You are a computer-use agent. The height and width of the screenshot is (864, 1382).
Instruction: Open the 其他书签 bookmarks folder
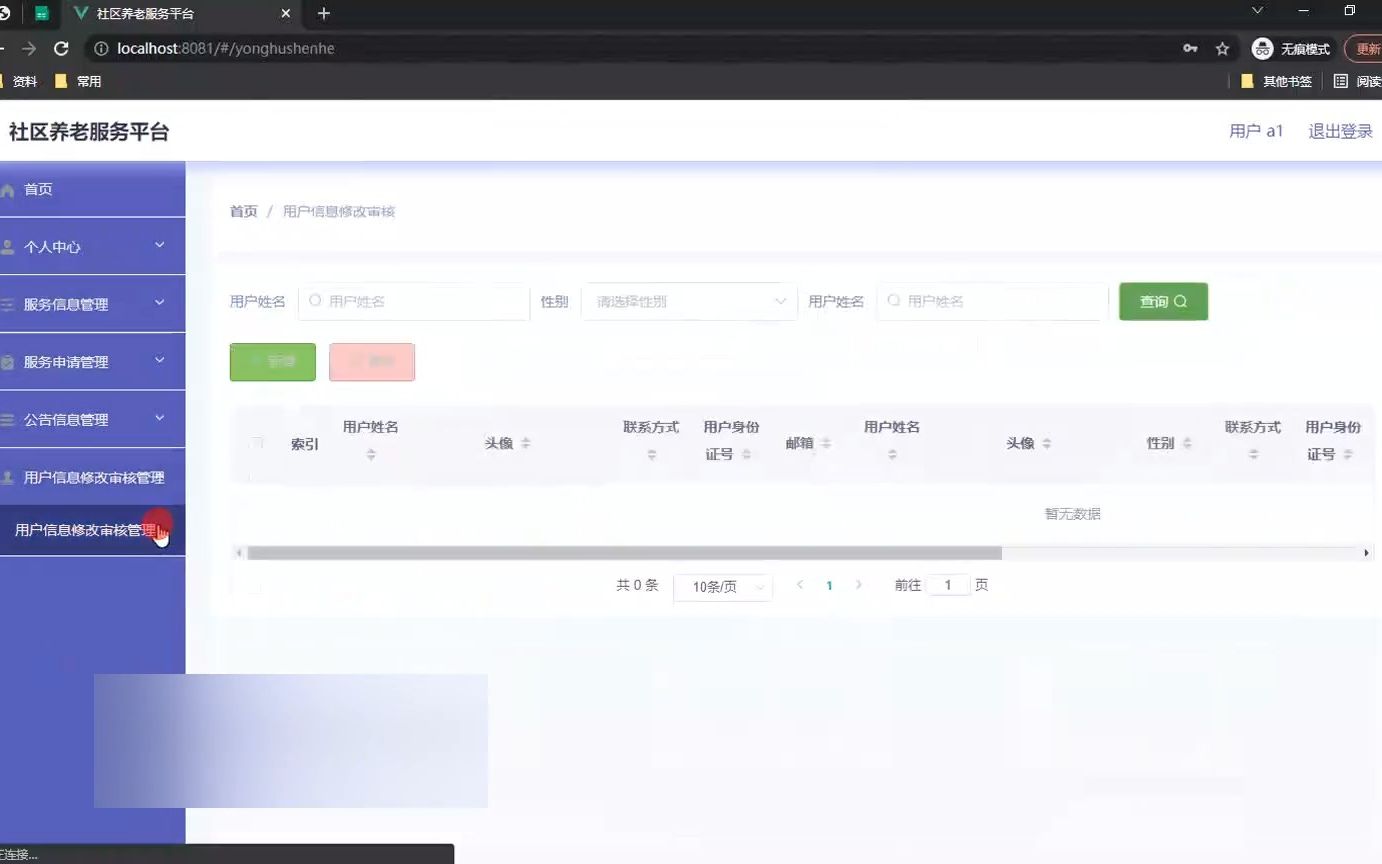1276,81
